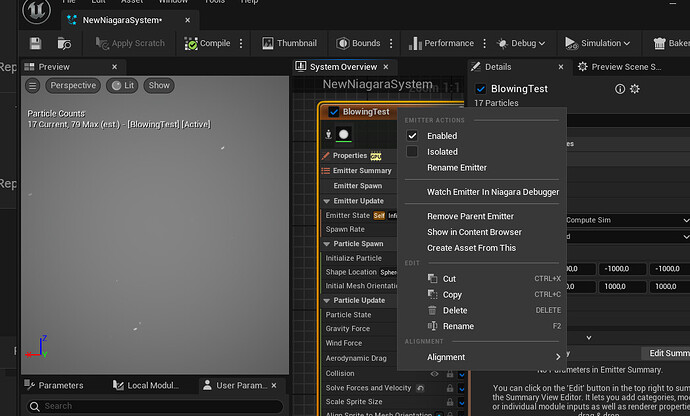Open the Perspective view mode dropdown
Image resolution: width=690 pixels, height=416 pixels.
point(73,85)
